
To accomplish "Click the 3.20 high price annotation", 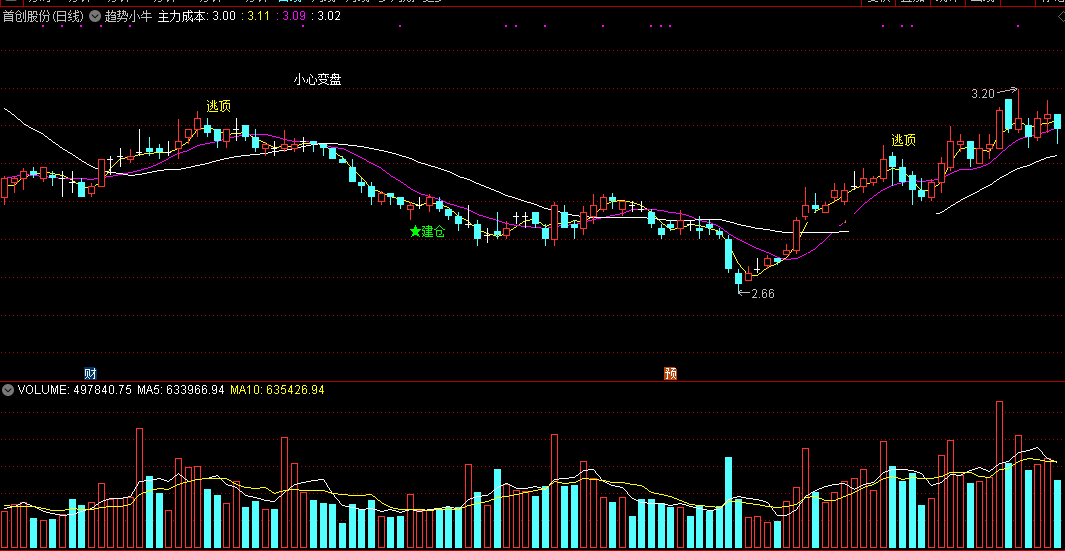I will pos(983,94).
